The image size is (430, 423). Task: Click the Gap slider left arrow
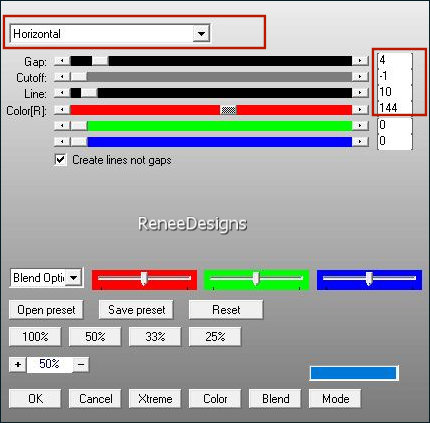pyautogui.click(x=62, y=61)
